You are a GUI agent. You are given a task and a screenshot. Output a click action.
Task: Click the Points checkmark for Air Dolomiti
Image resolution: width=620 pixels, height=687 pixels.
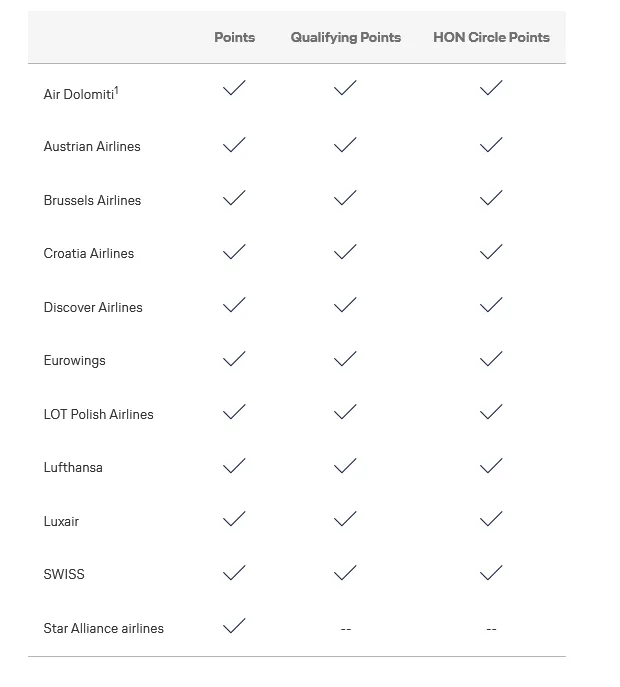tap(234, 89)
